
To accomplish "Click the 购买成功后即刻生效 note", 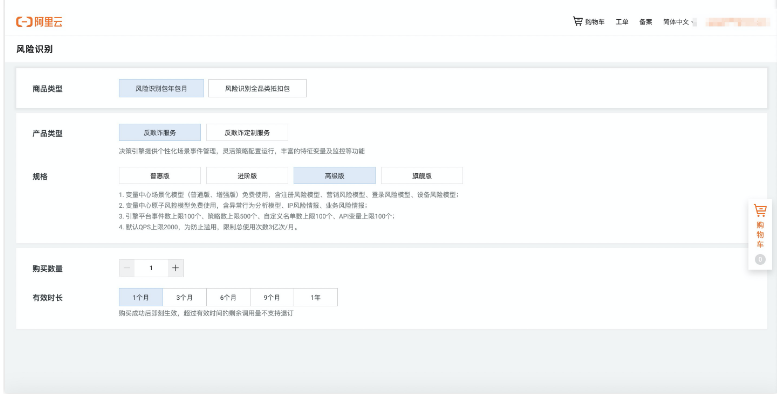I will pos(206,313).
